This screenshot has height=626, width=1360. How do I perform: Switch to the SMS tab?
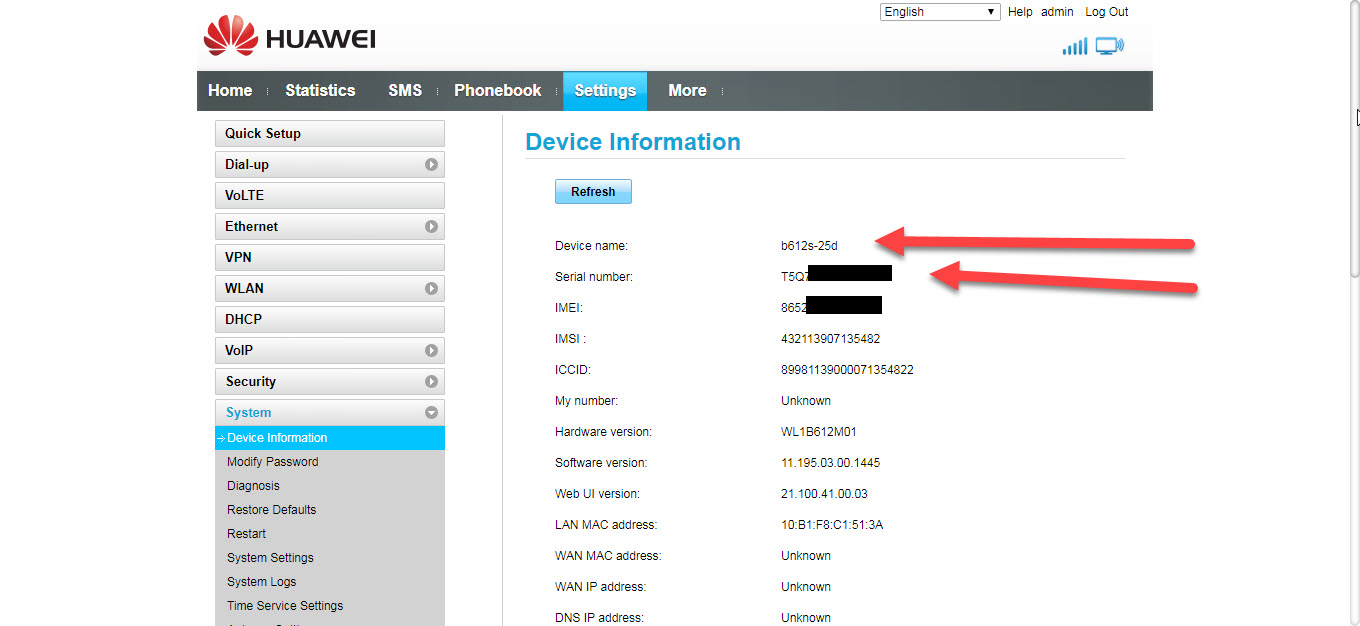click(x=405, y=90)
